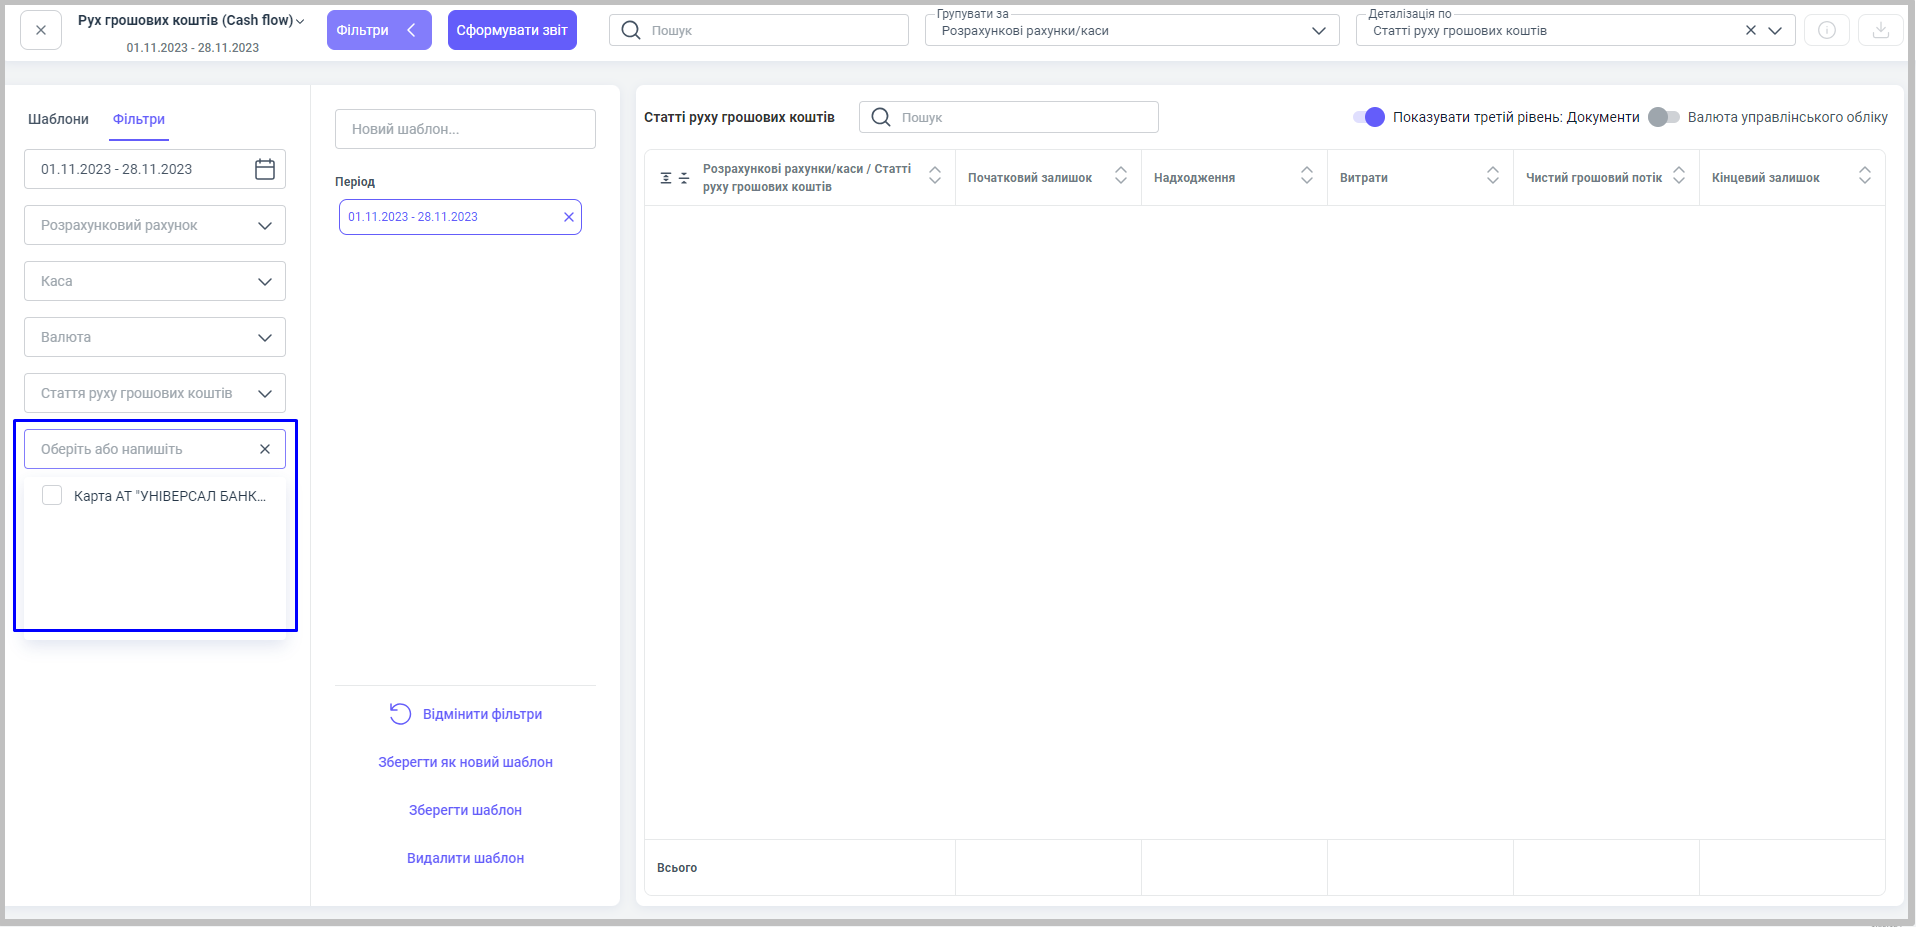Click the table search magnifier icon
Screen dimensions: 1916x927
(881, 117)
